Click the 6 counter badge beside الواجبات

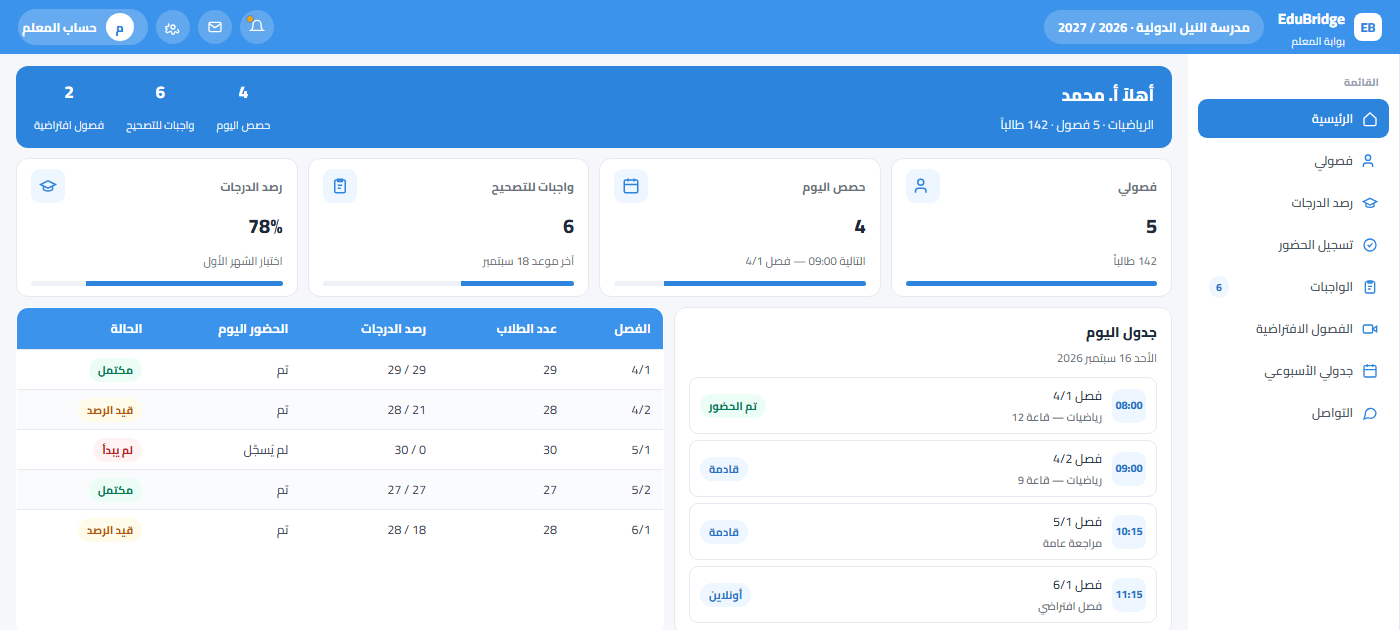1218,287
